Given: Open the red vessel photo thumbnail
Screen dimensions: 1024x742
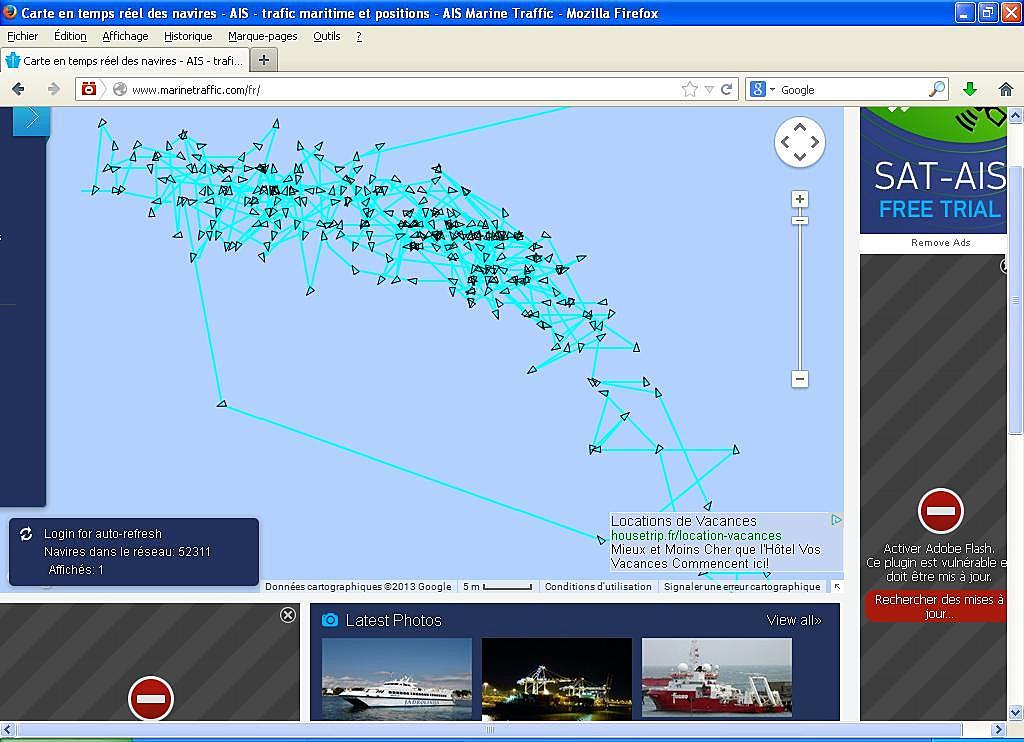Looking at the screenshot, I should (x=716, y=679).
